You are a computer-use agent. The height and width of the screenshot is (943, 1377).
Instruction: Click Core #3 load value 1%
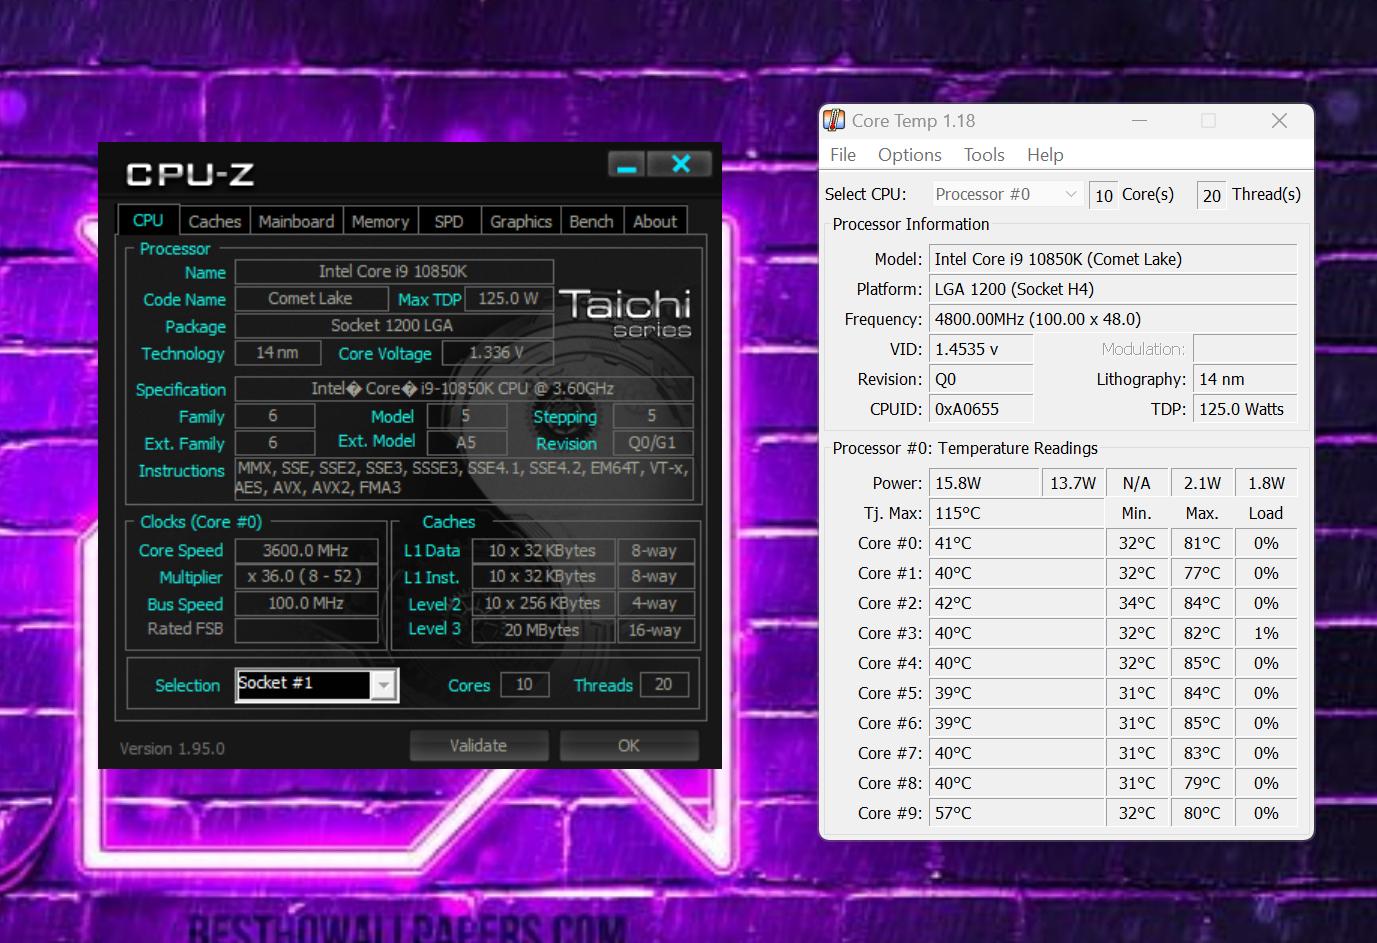point(1266,633)
